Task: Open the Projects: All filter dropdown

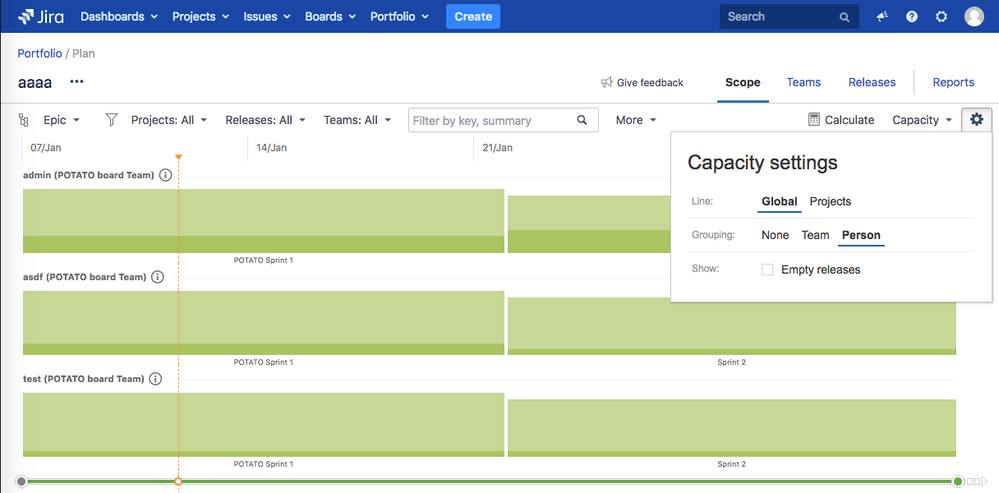Action: [169, 120]
